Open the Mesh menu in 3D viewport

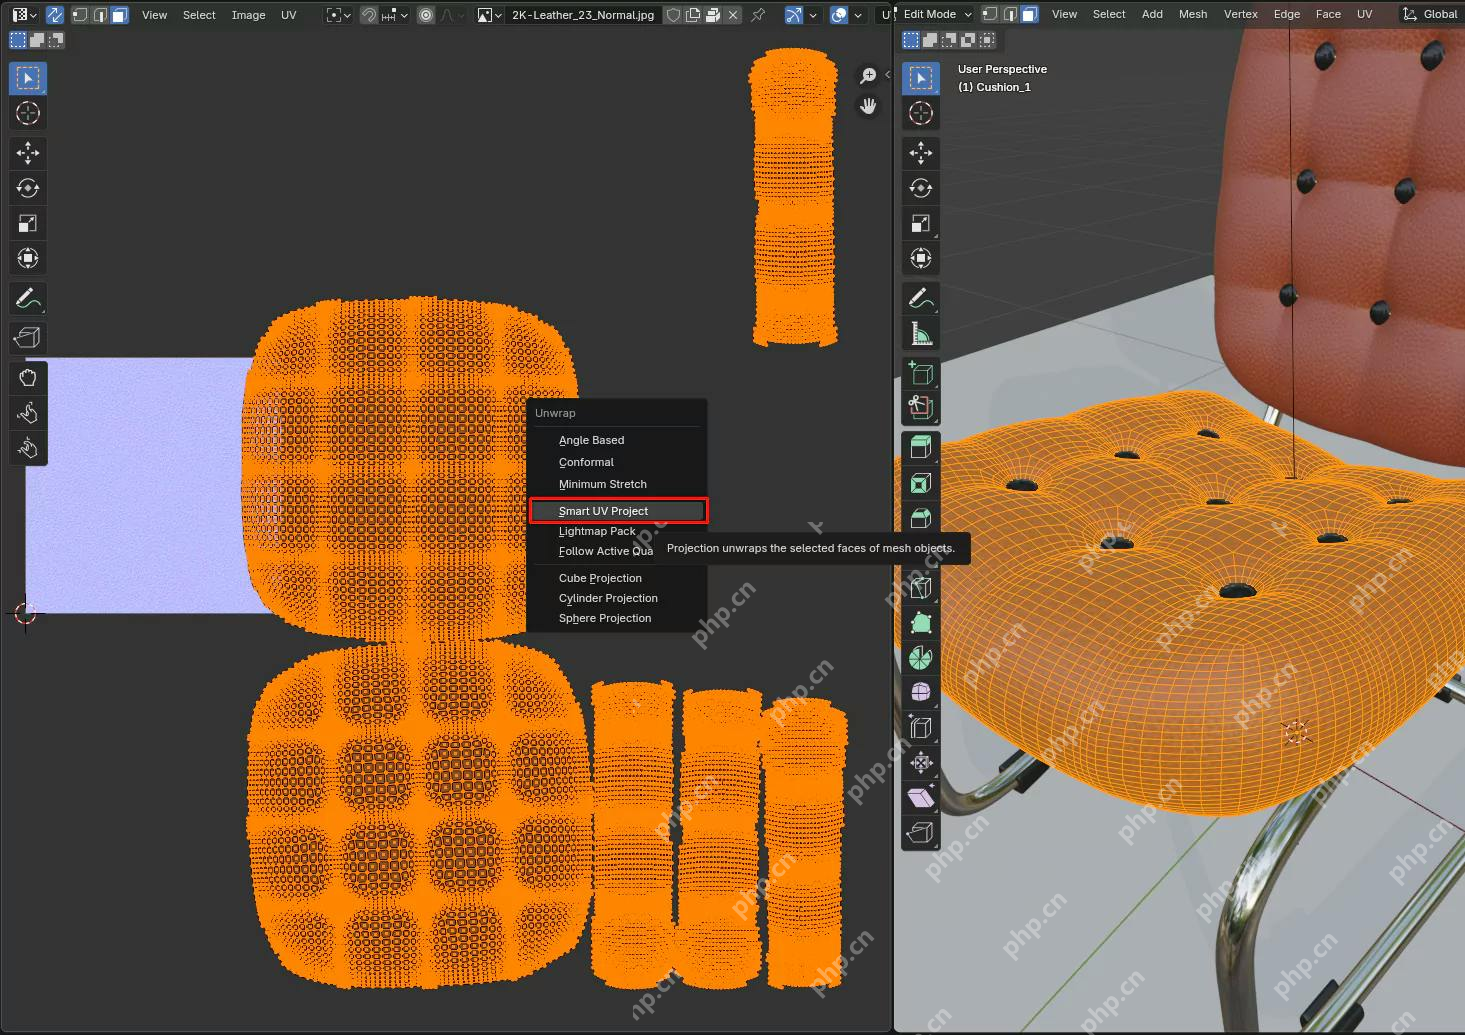[x=1192, y=14]
